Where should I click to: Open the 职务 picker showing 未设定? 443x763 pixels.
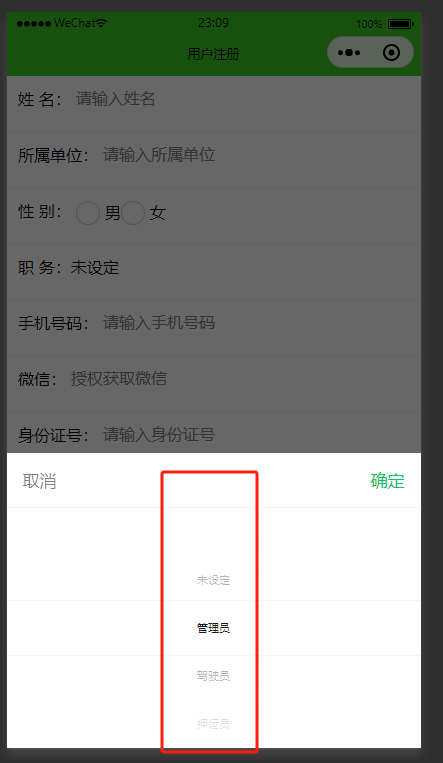point(95,268)
